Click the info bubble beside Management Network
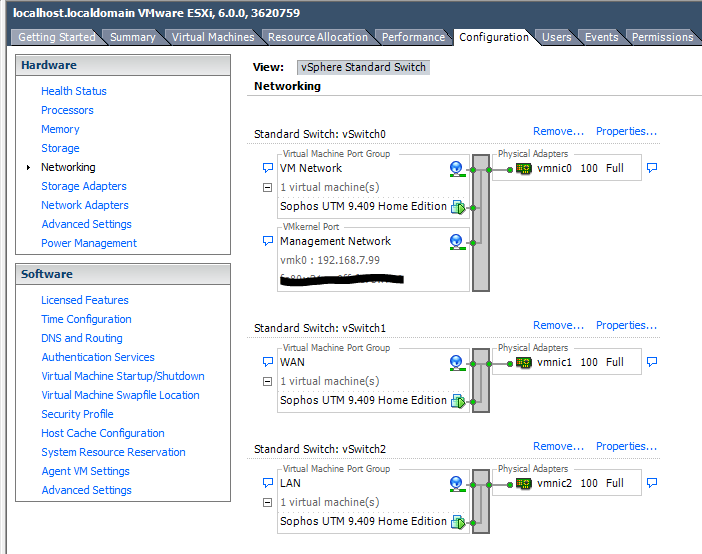 click(267, 241)
